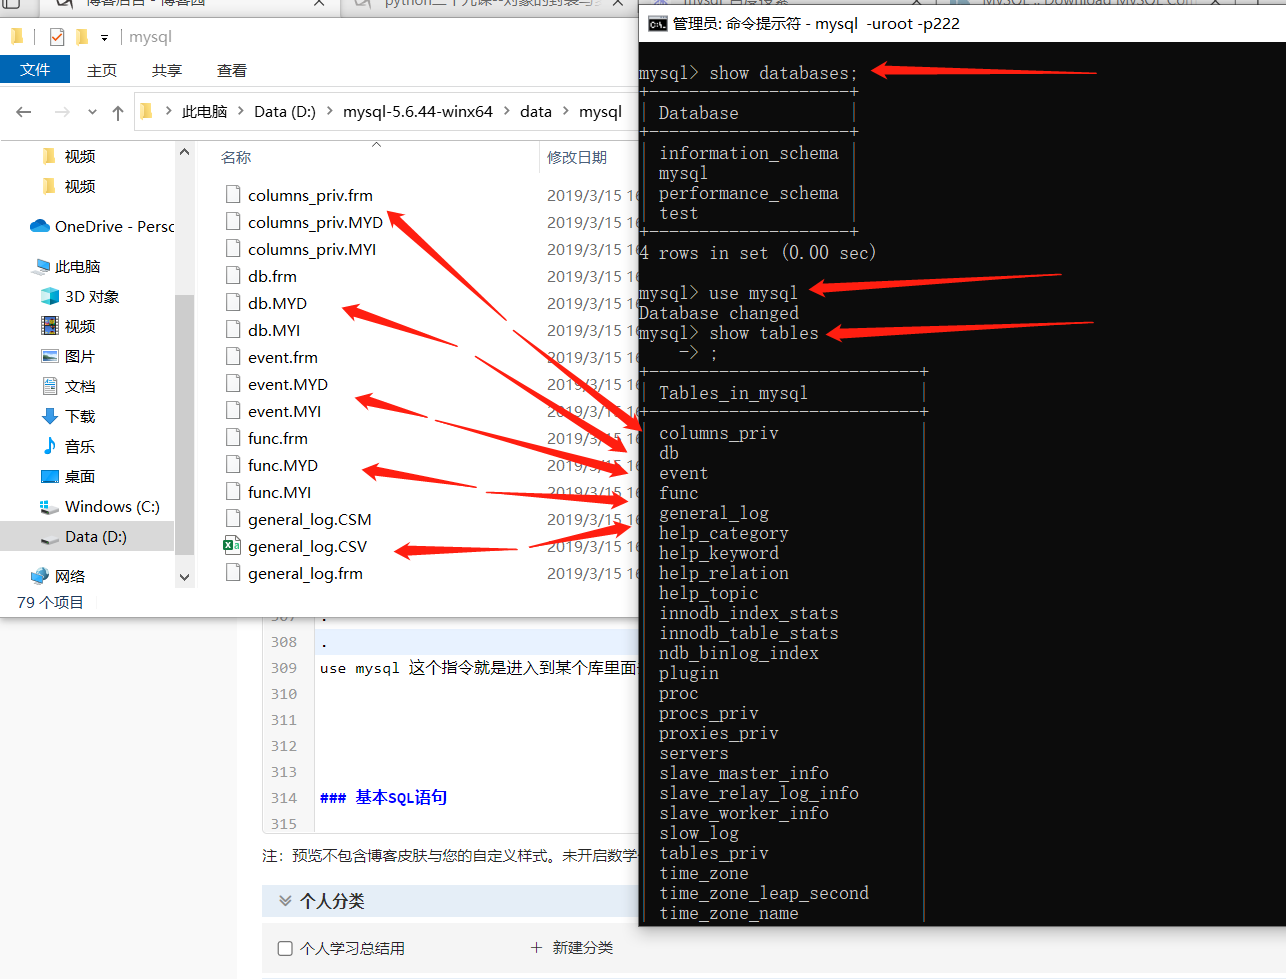Click the 图片 pictures icon
The image size is (1286, 979).
[x=50, y=356]
